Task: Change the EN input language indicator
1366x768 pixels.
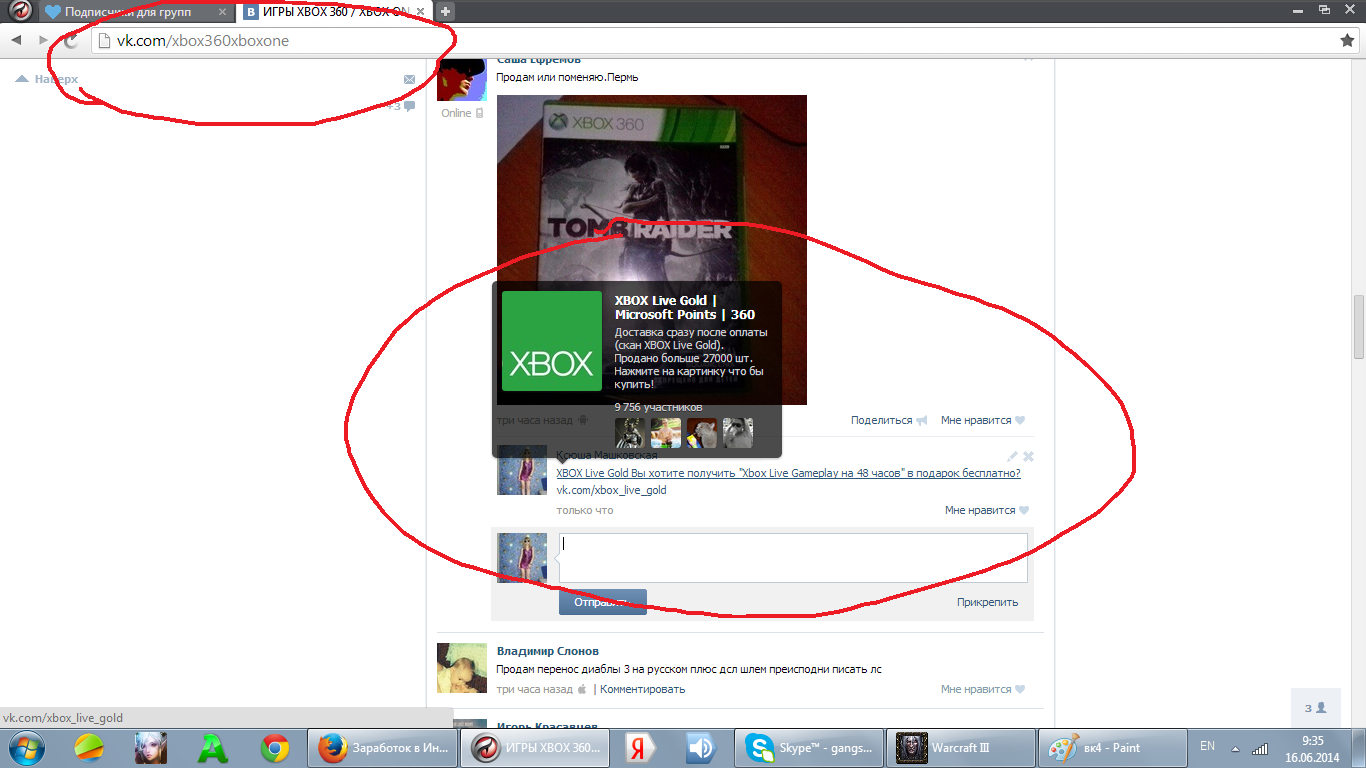Action: 1207,747
